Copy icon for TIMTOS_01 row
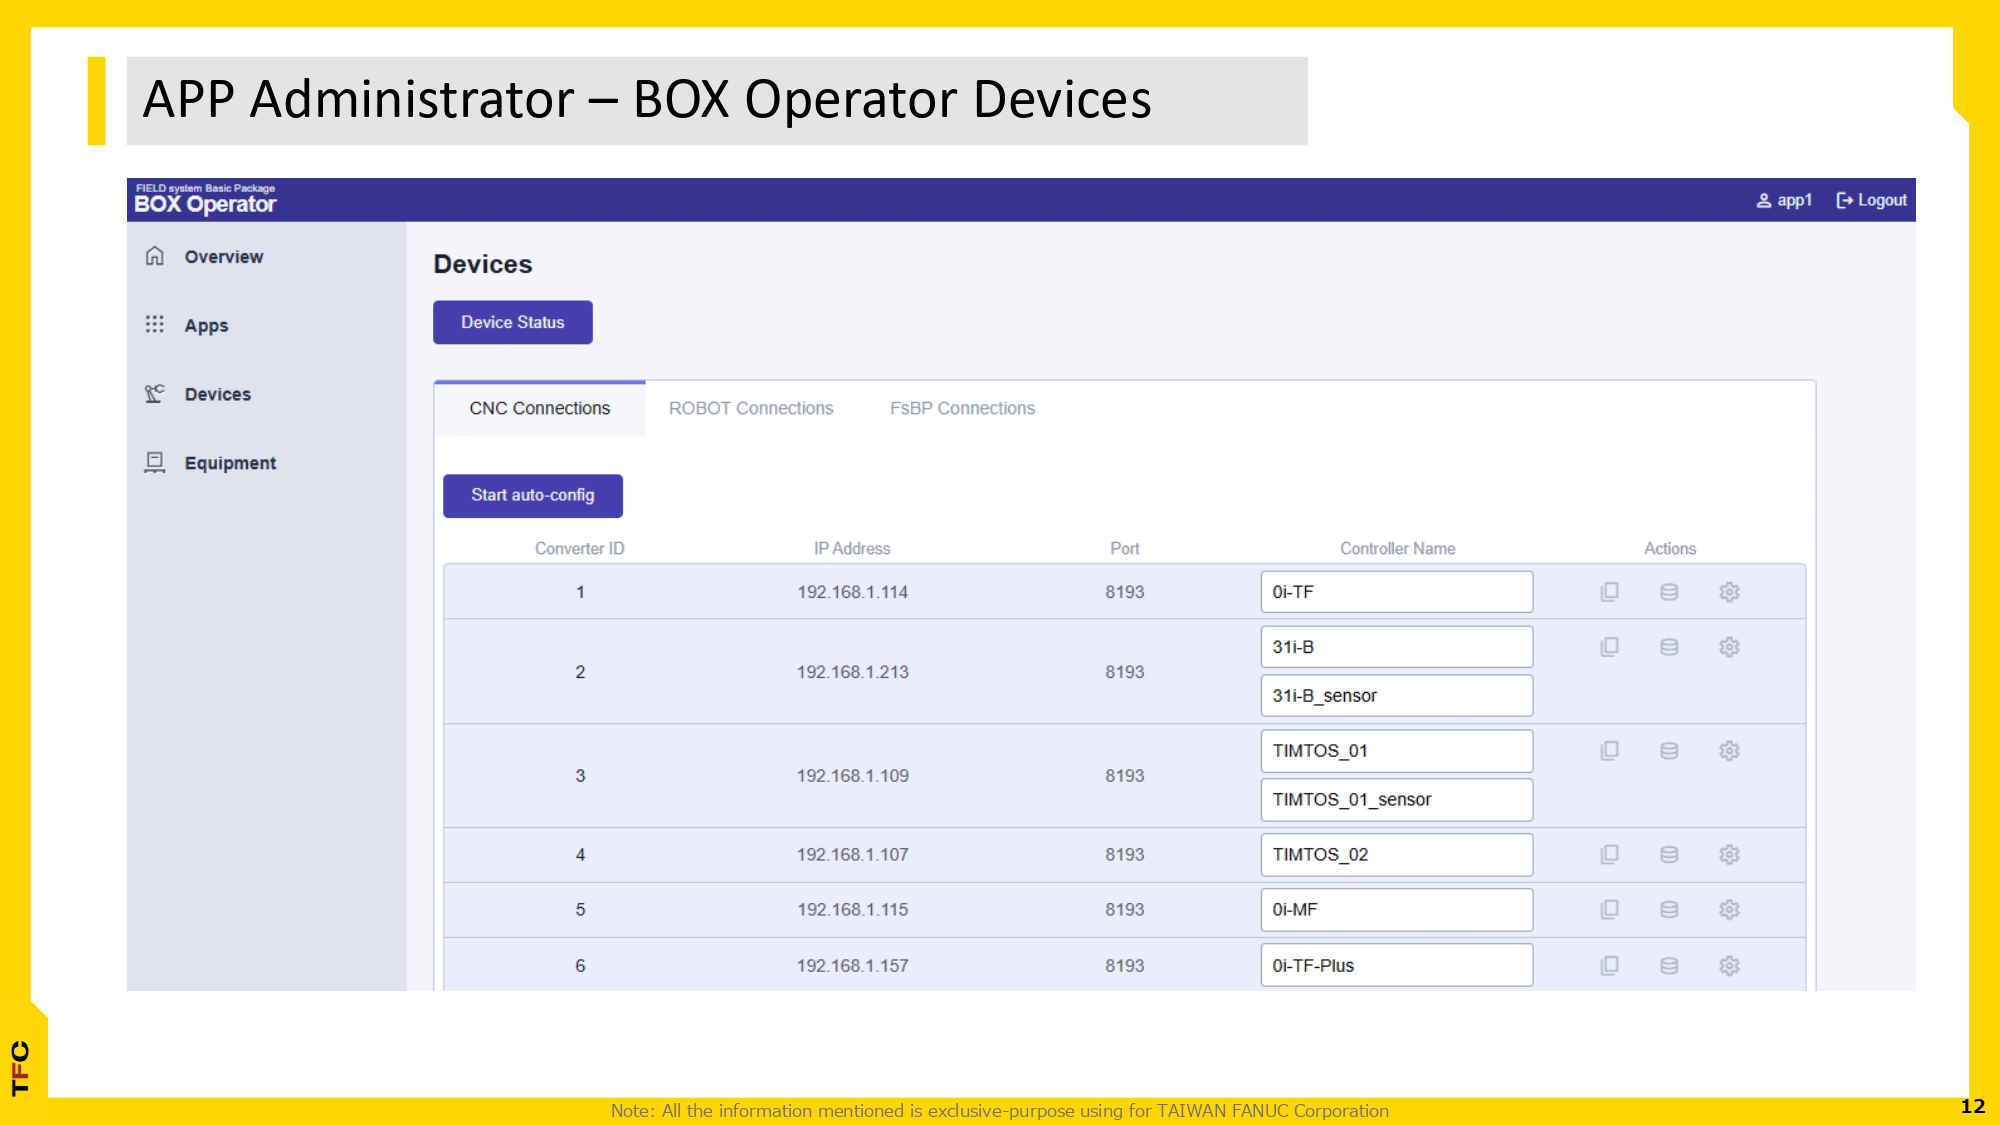The height and width of the screenshot is (1125, 2000). point(1609,751)
